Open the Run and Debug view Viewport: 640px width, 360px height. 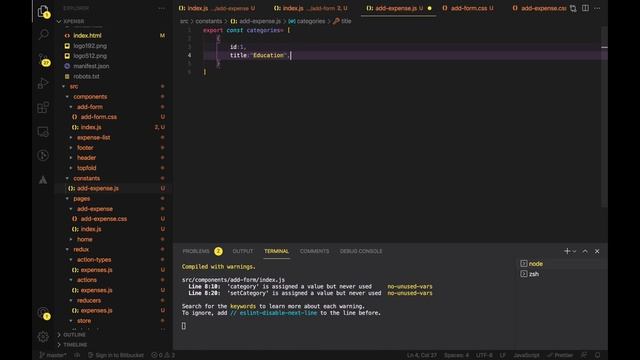click(43, 83)
